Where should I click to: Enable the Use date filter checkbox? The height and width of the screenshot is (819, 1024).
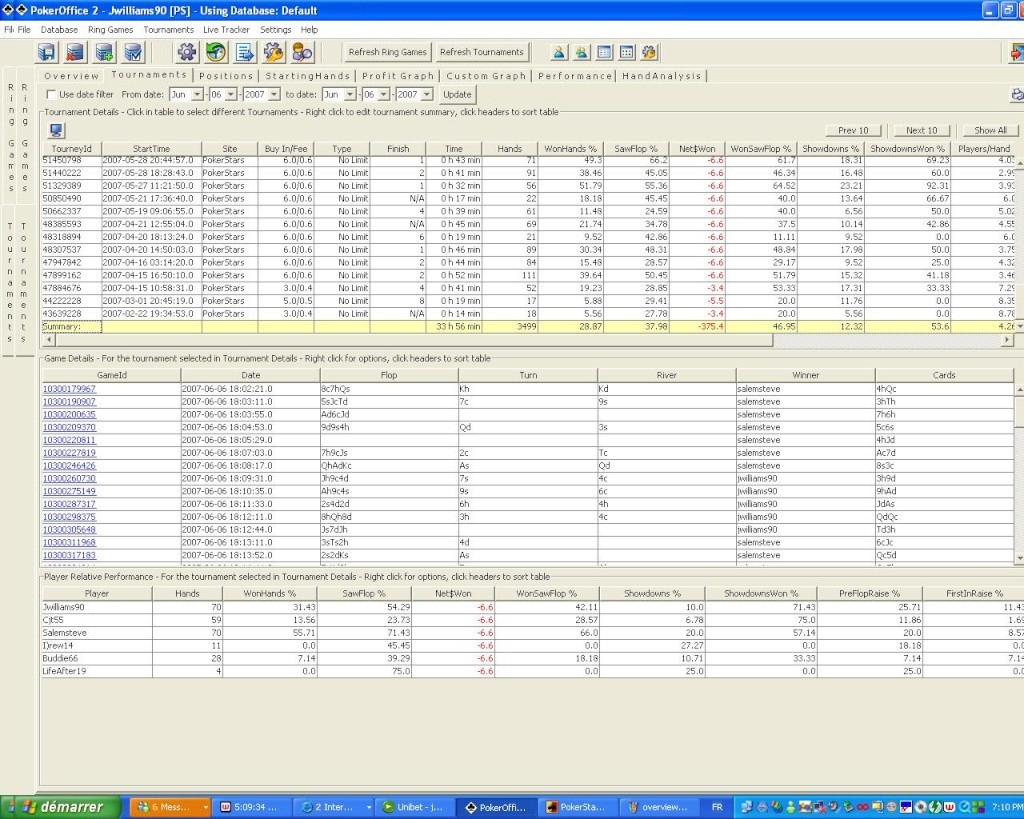click(52, 95)
